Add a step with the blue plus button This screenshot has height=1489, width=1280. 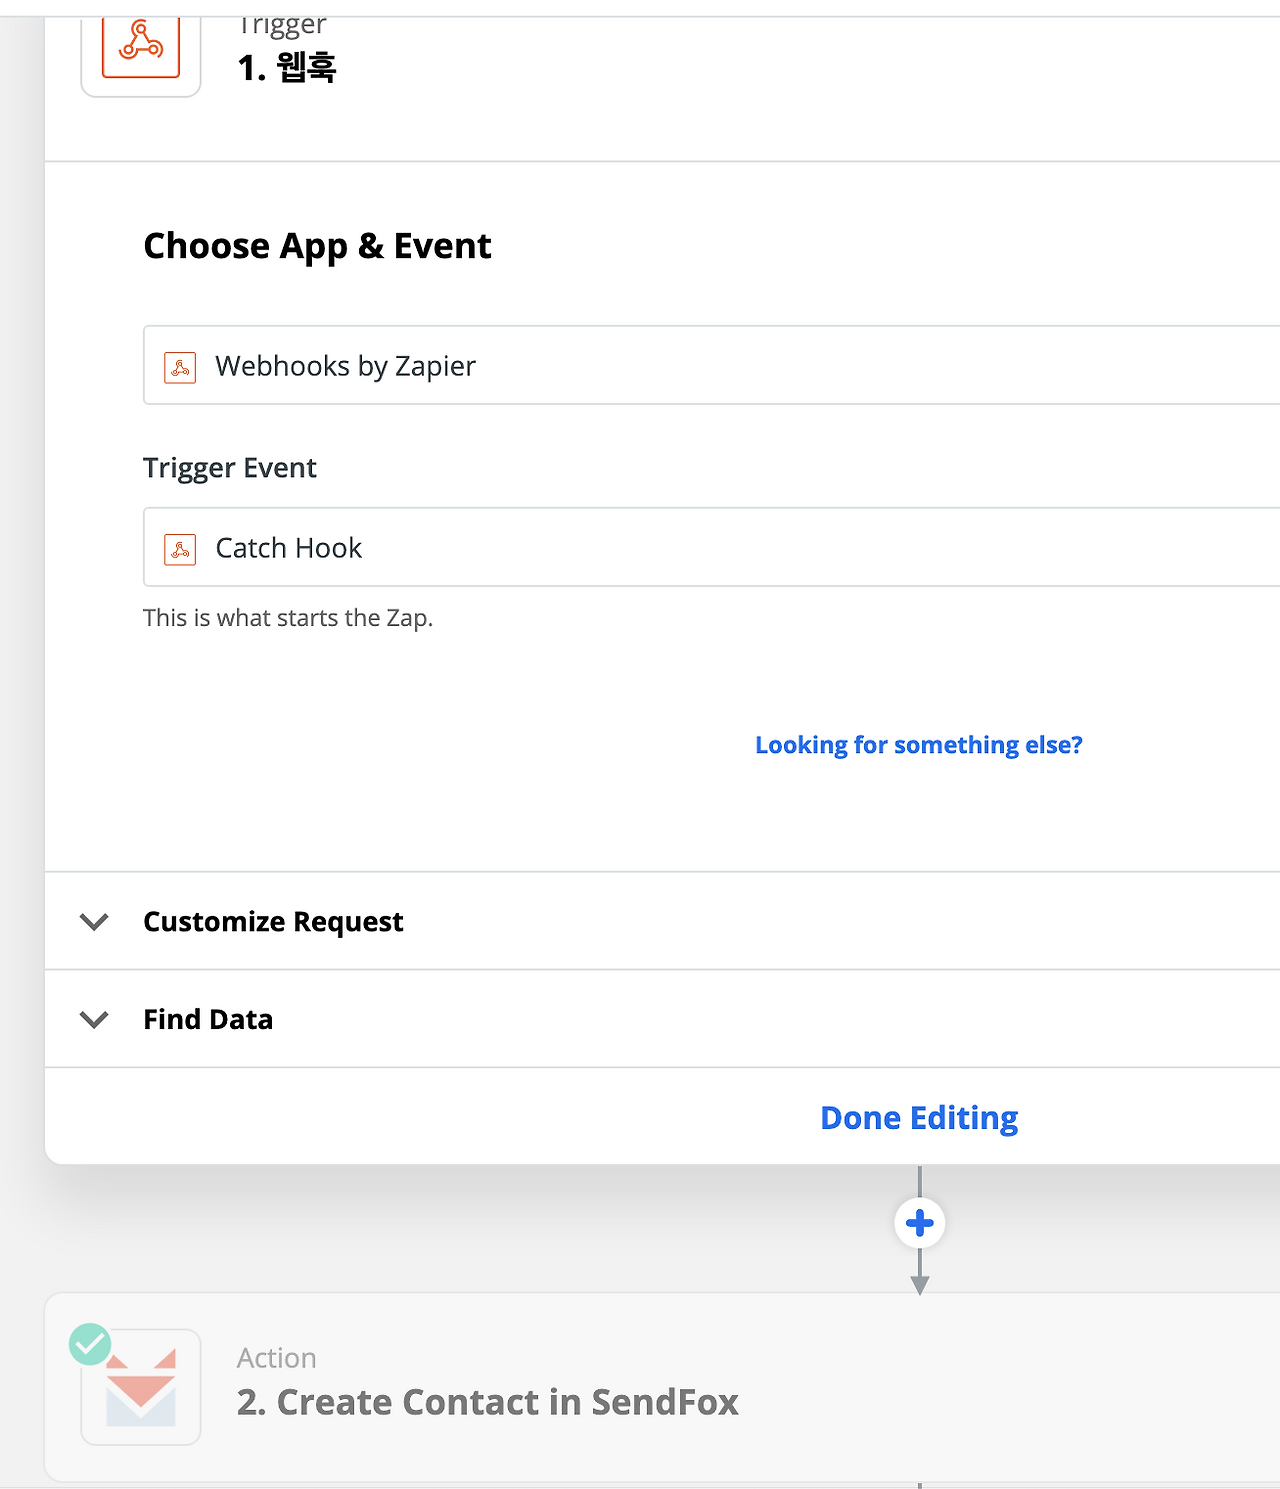click(920, 1223)
